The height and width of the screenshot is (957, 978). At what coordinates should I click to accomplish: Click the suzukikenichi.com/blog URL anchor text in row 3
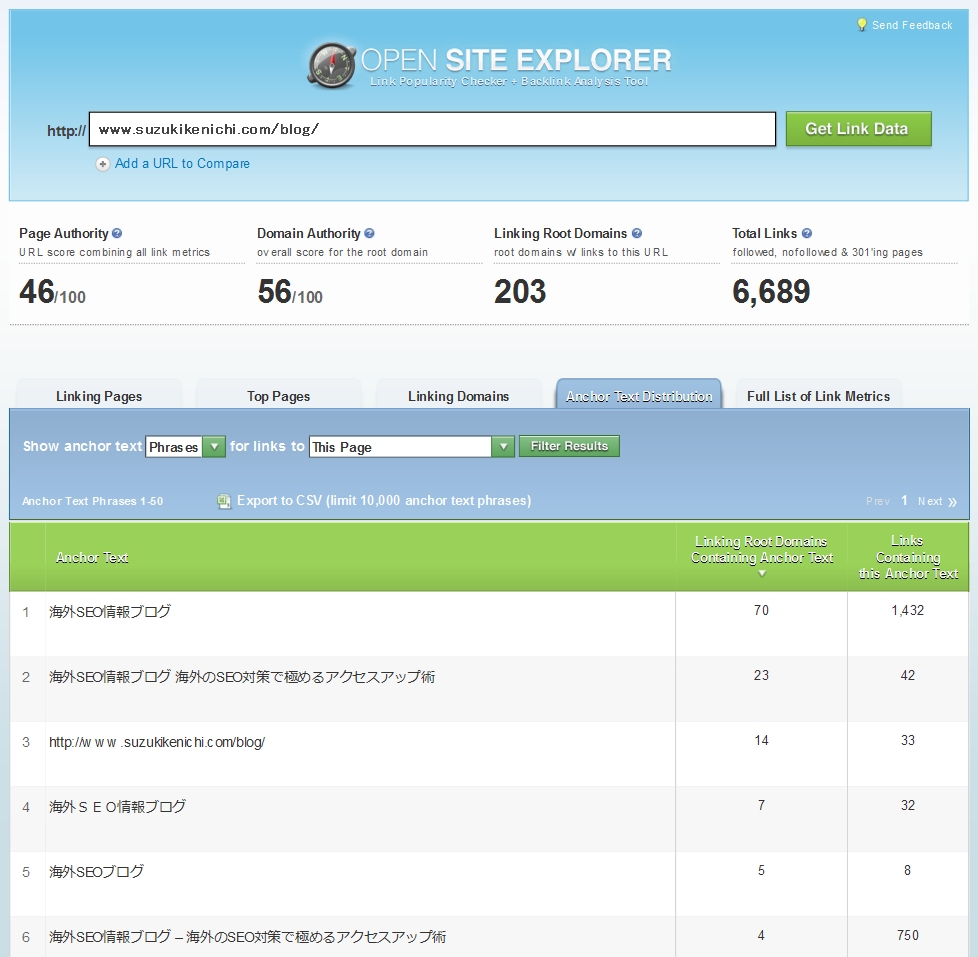pyautogui.click(x=157, y=742)
